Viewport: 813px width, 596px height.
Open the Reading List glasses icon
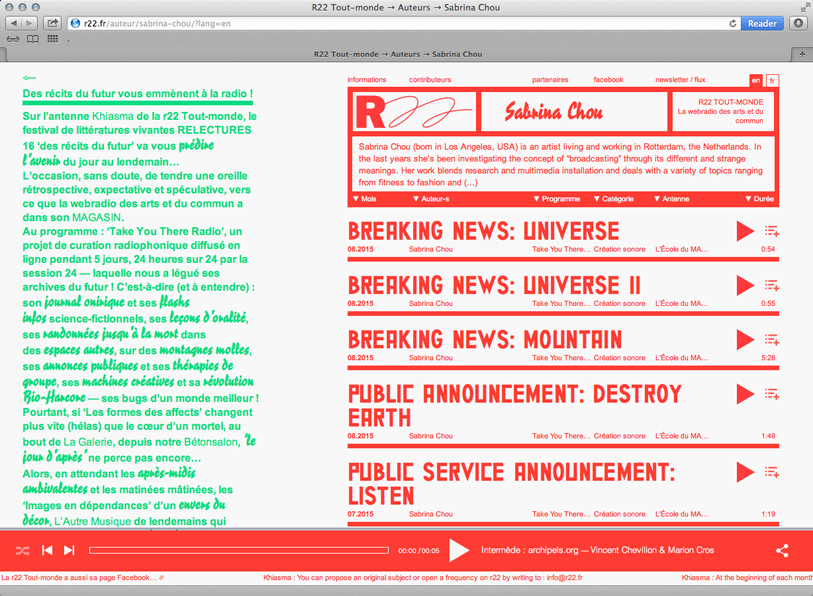tap(12, 39)
